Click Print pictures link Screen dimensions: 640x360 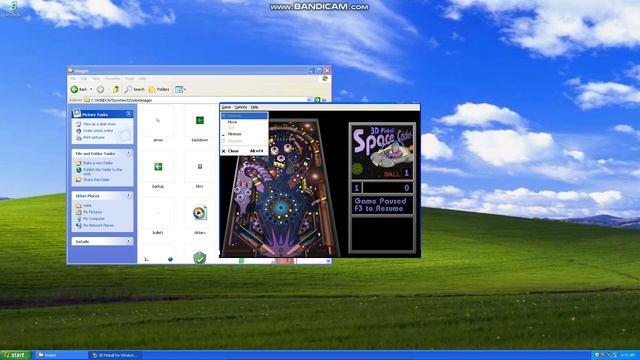(x=91, y=138)
